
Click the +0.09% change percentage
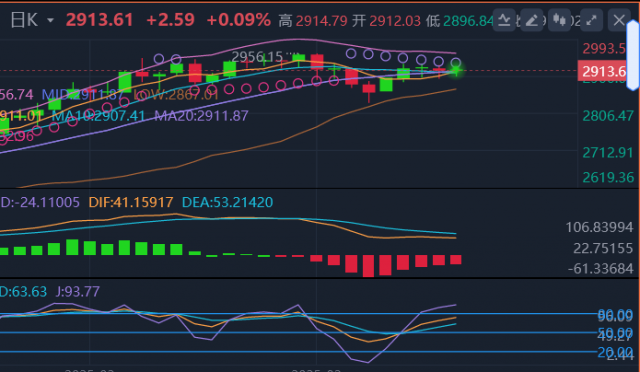[x=238, y=20]
